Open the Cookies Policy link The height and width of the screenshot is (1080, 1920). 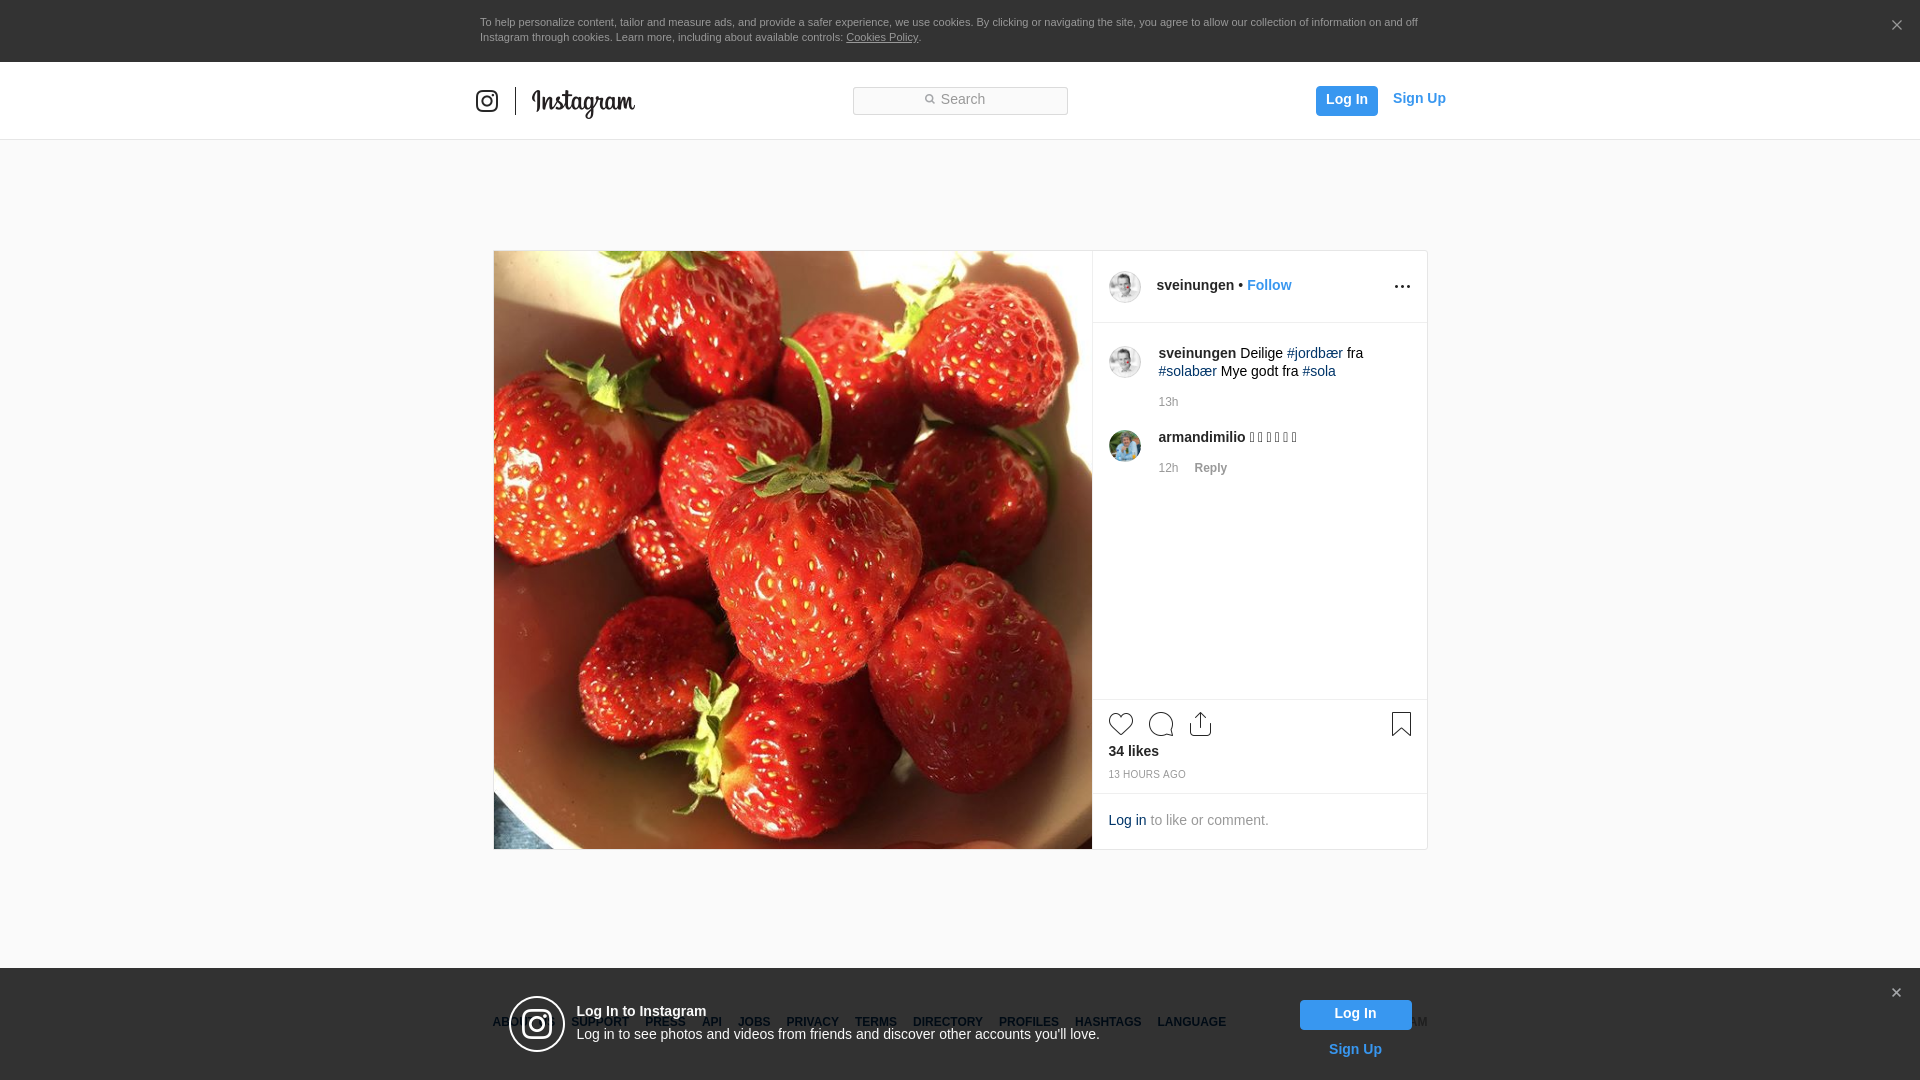point(881,37)
